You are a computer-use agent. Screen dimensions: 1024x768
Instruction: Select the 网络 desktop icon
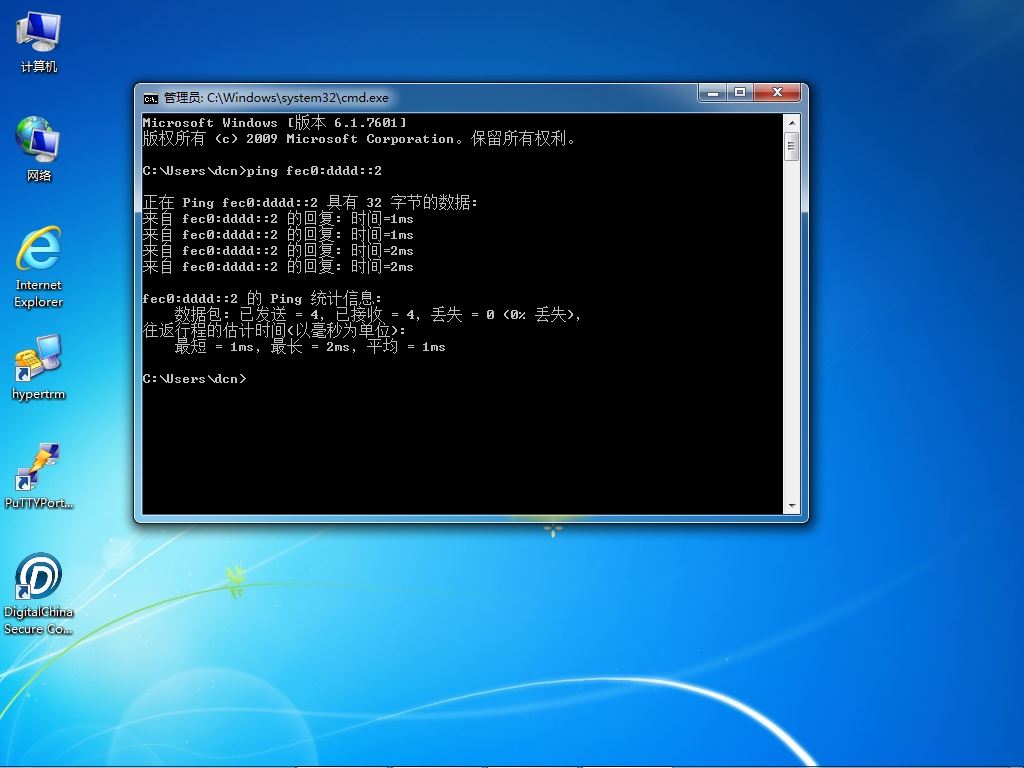pos(39,149)
